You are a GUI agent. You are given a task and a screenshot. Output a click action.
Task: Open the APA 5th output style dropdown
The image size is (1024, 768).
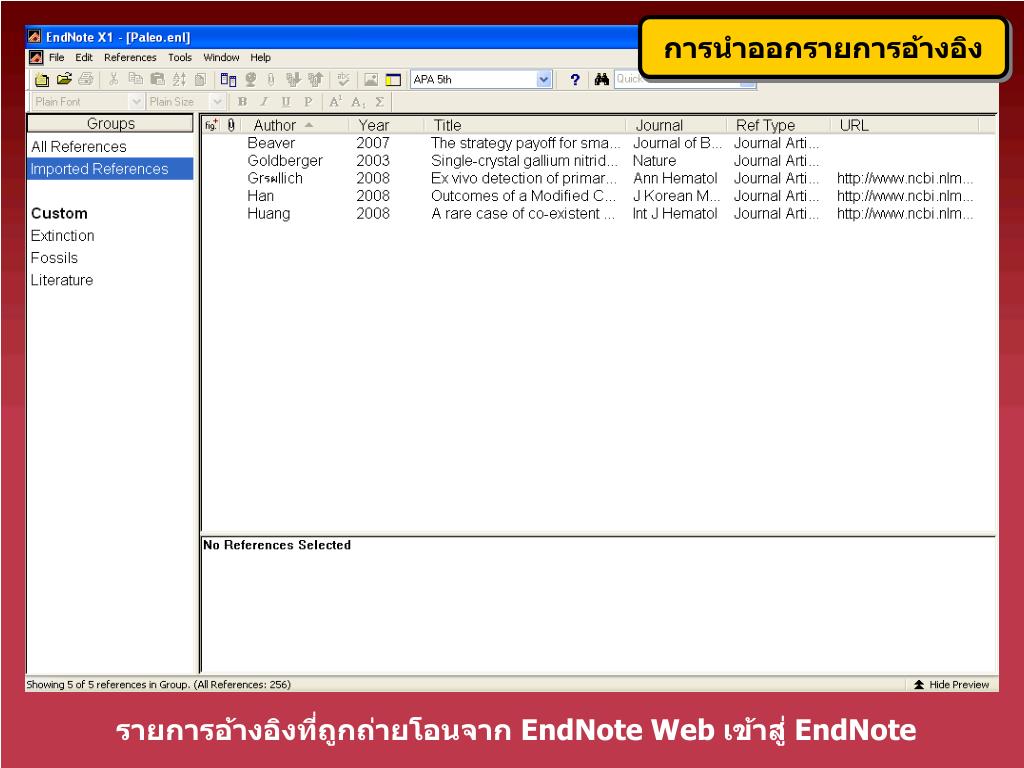coord(544,80)
